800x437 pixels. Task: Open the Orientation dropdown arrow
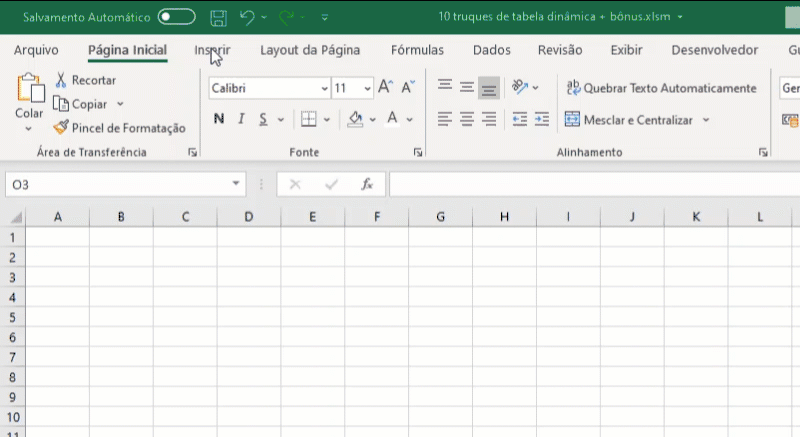[x=535, y=88]
